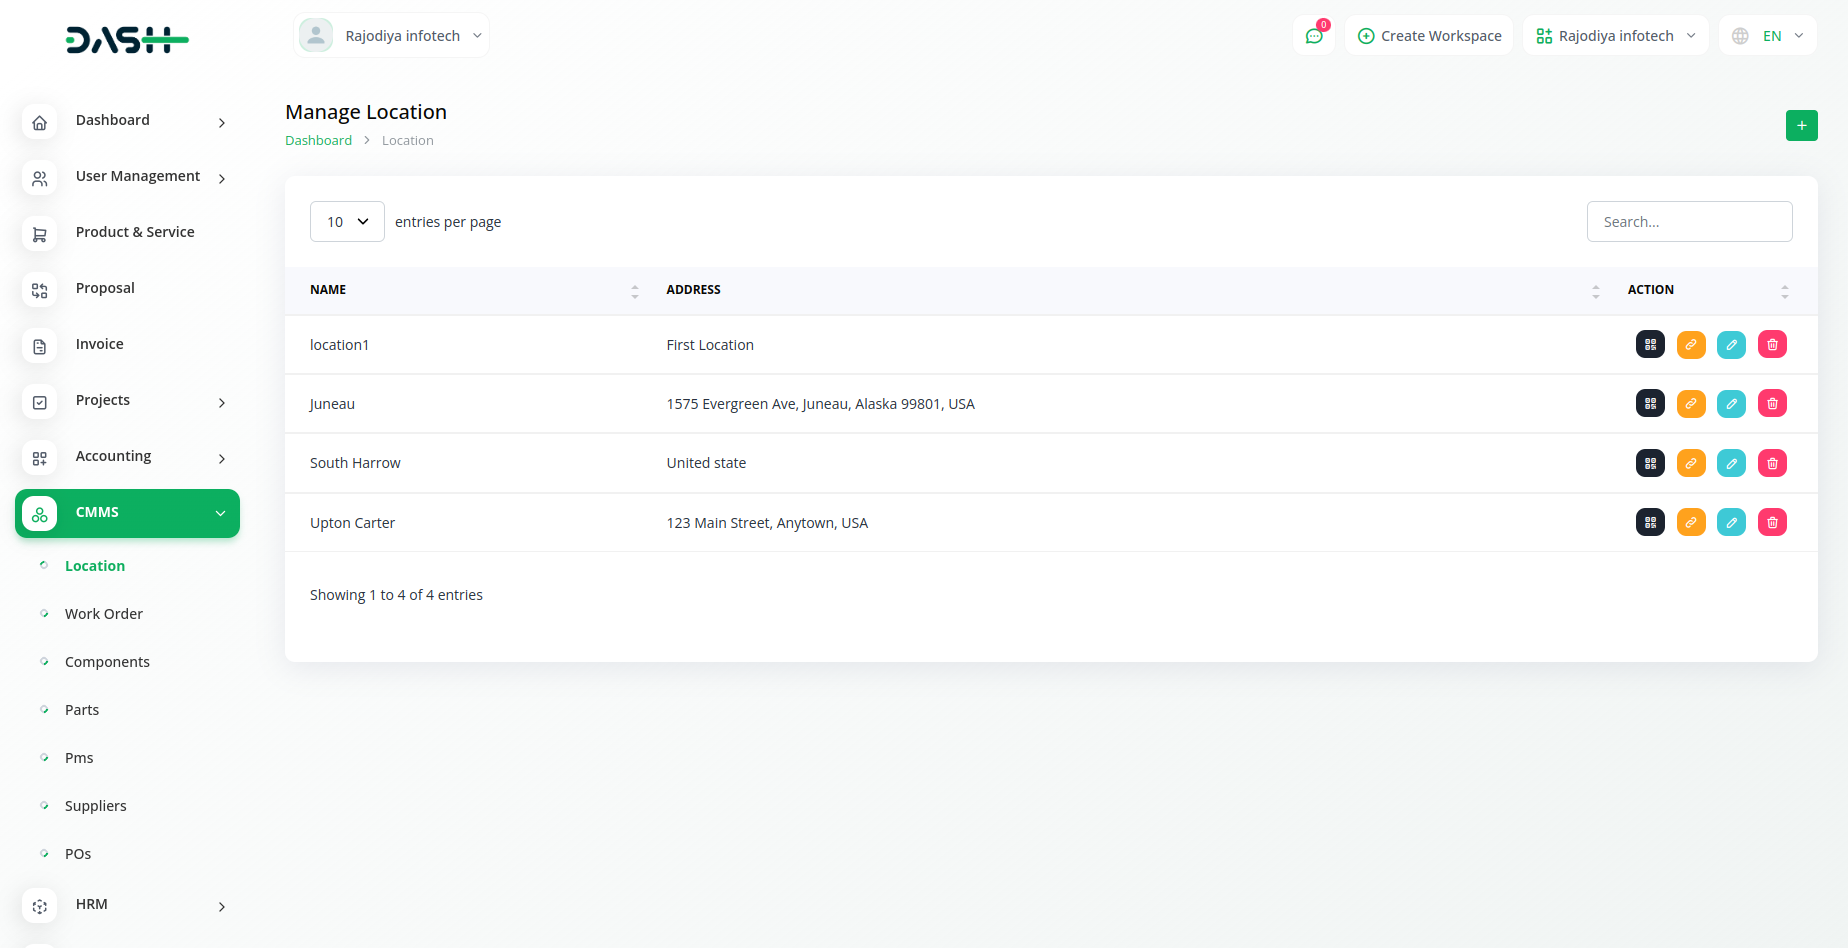Click the dark grid icon for Upton Carter
Viewport: 1848px width, 948px height.
(1650, 522)
